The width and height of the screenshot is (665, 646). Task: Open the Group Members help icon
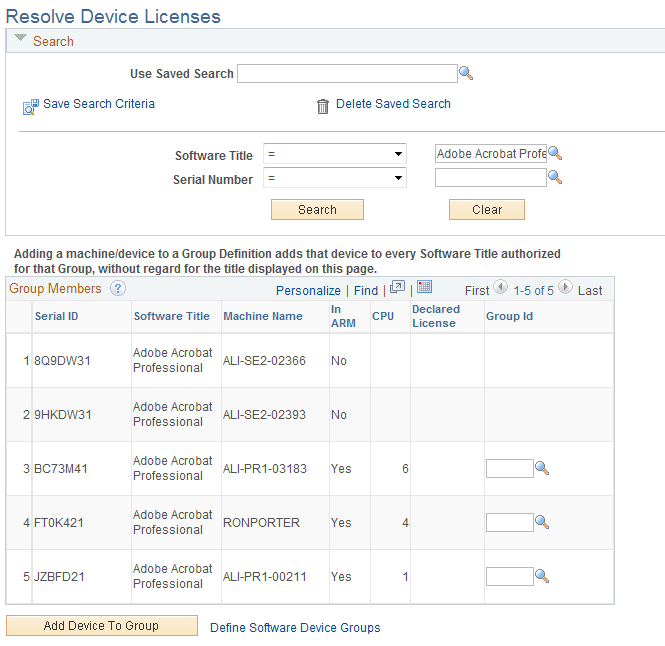(118, 288)
